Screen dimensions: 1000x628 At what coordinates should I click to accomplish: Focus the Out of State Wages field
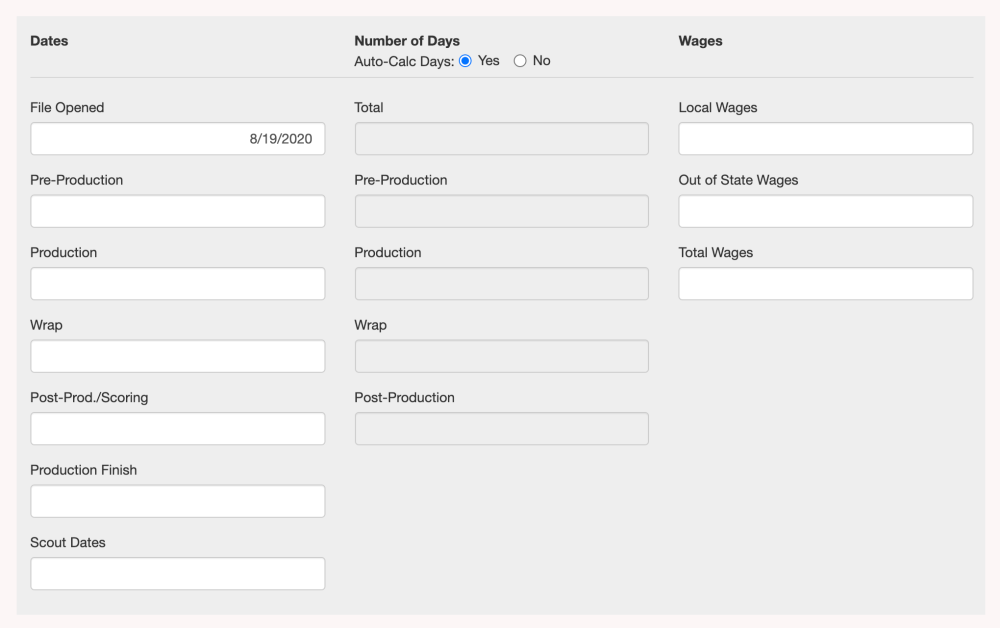click(x=825, y=211)
